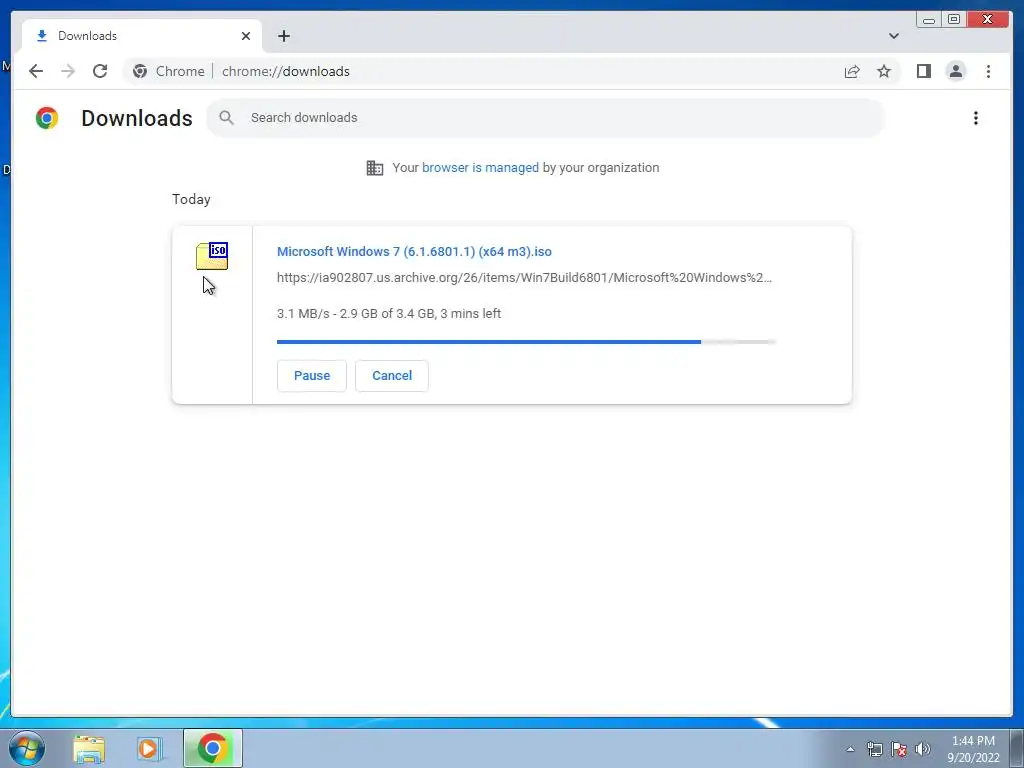Cancel the ISO download
The image size is (1024, 768).
click(x=392, y=376)
